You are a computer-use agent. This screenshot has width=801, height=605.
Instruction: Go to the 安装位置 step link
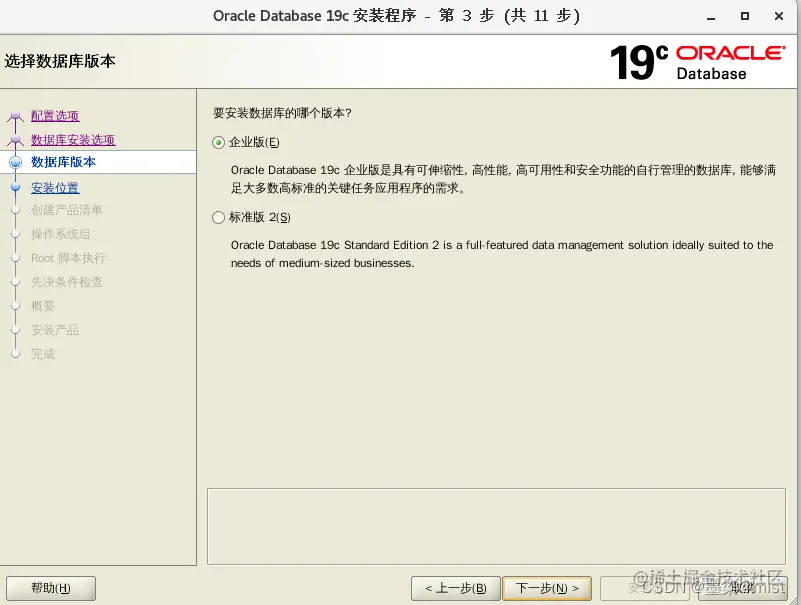point(55,188)
